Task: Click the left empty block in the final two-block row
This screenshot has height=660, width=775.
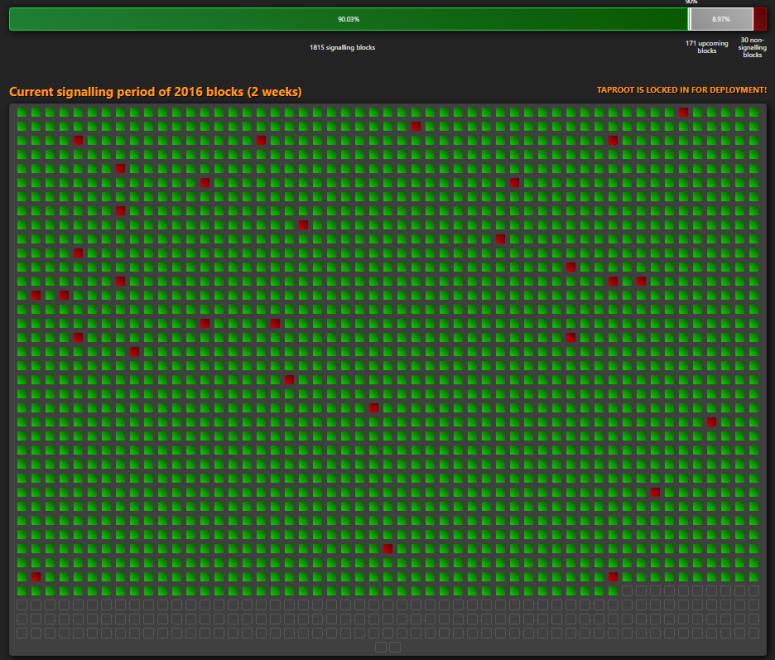Action: click(x=380, y=647)
